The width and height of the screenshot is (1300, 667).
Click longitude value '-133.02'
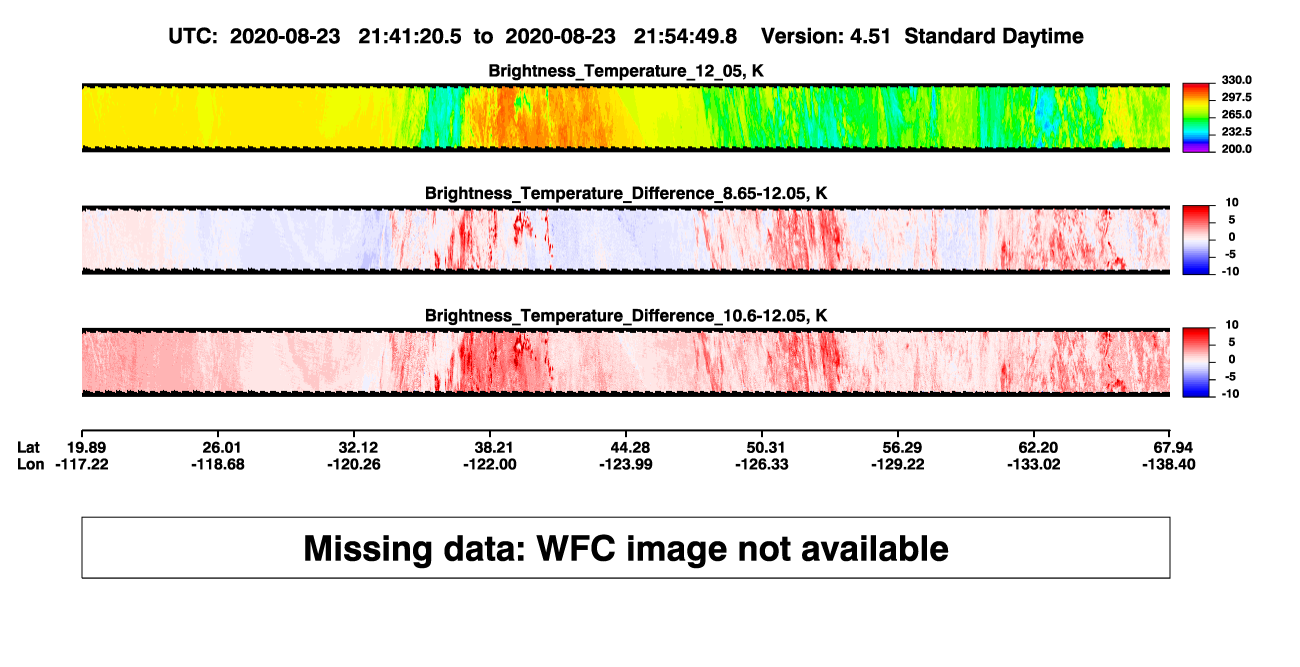pyautogui.click(x=1034, y=464)
